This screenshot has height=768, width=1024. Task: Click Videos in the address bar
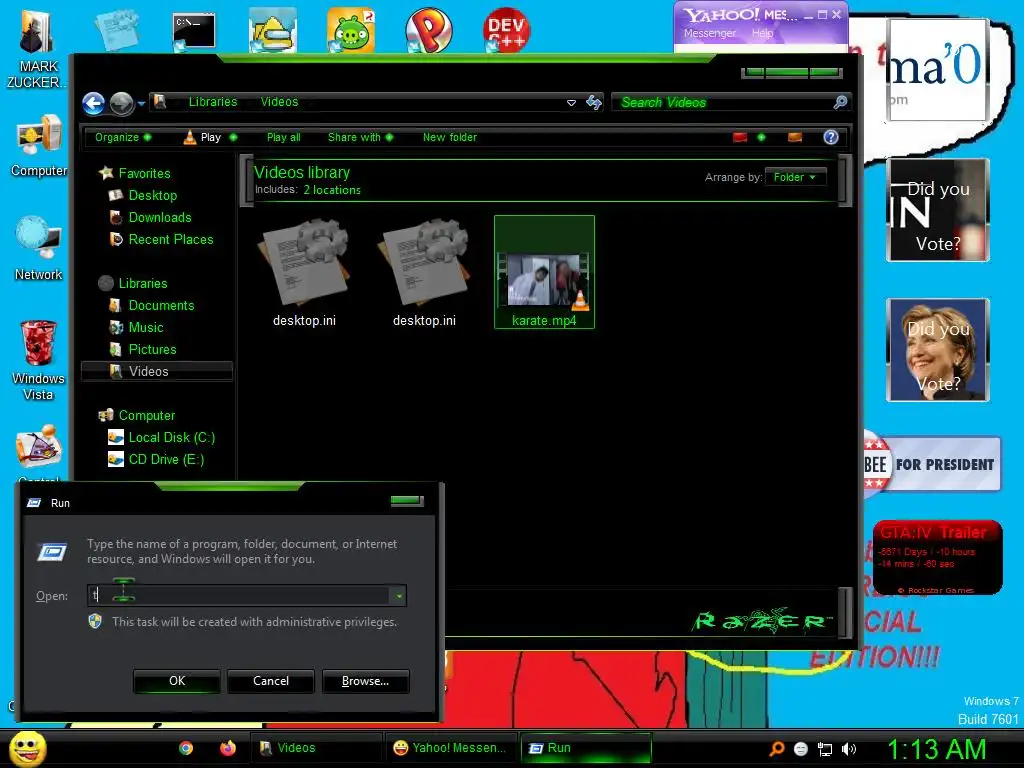coord(280,102)
